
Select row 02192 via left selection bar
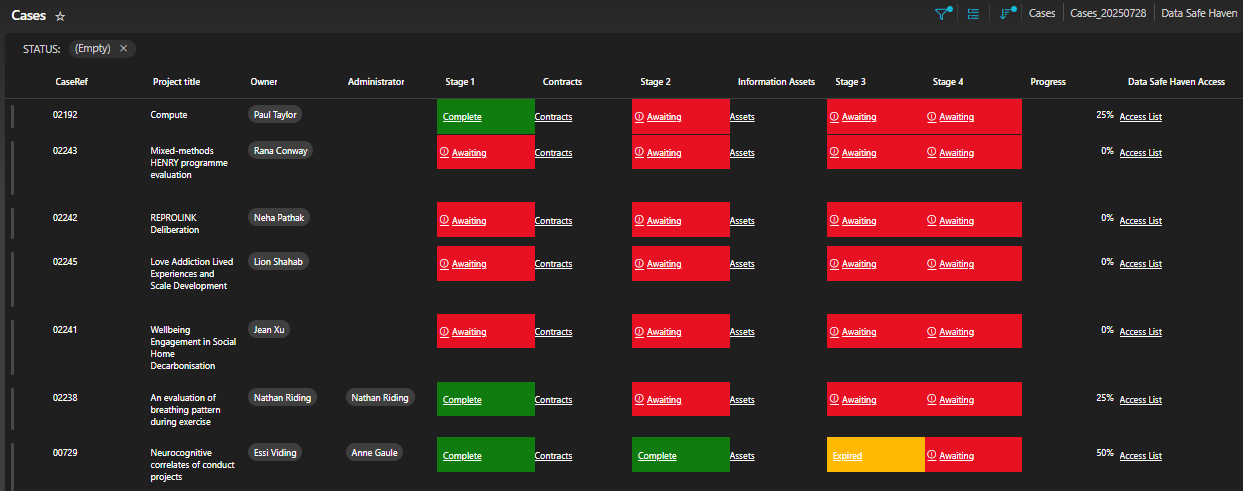12,116
